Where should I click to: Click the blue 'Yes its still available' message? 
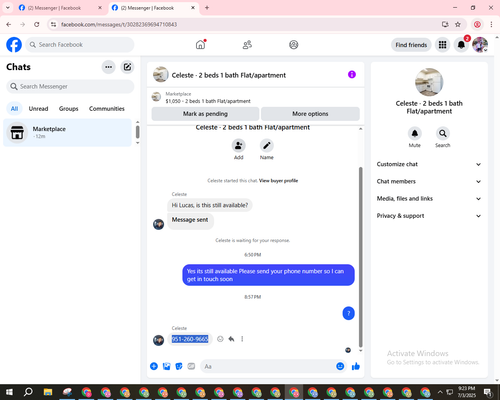pyautogui.click(x=268, y=275)
